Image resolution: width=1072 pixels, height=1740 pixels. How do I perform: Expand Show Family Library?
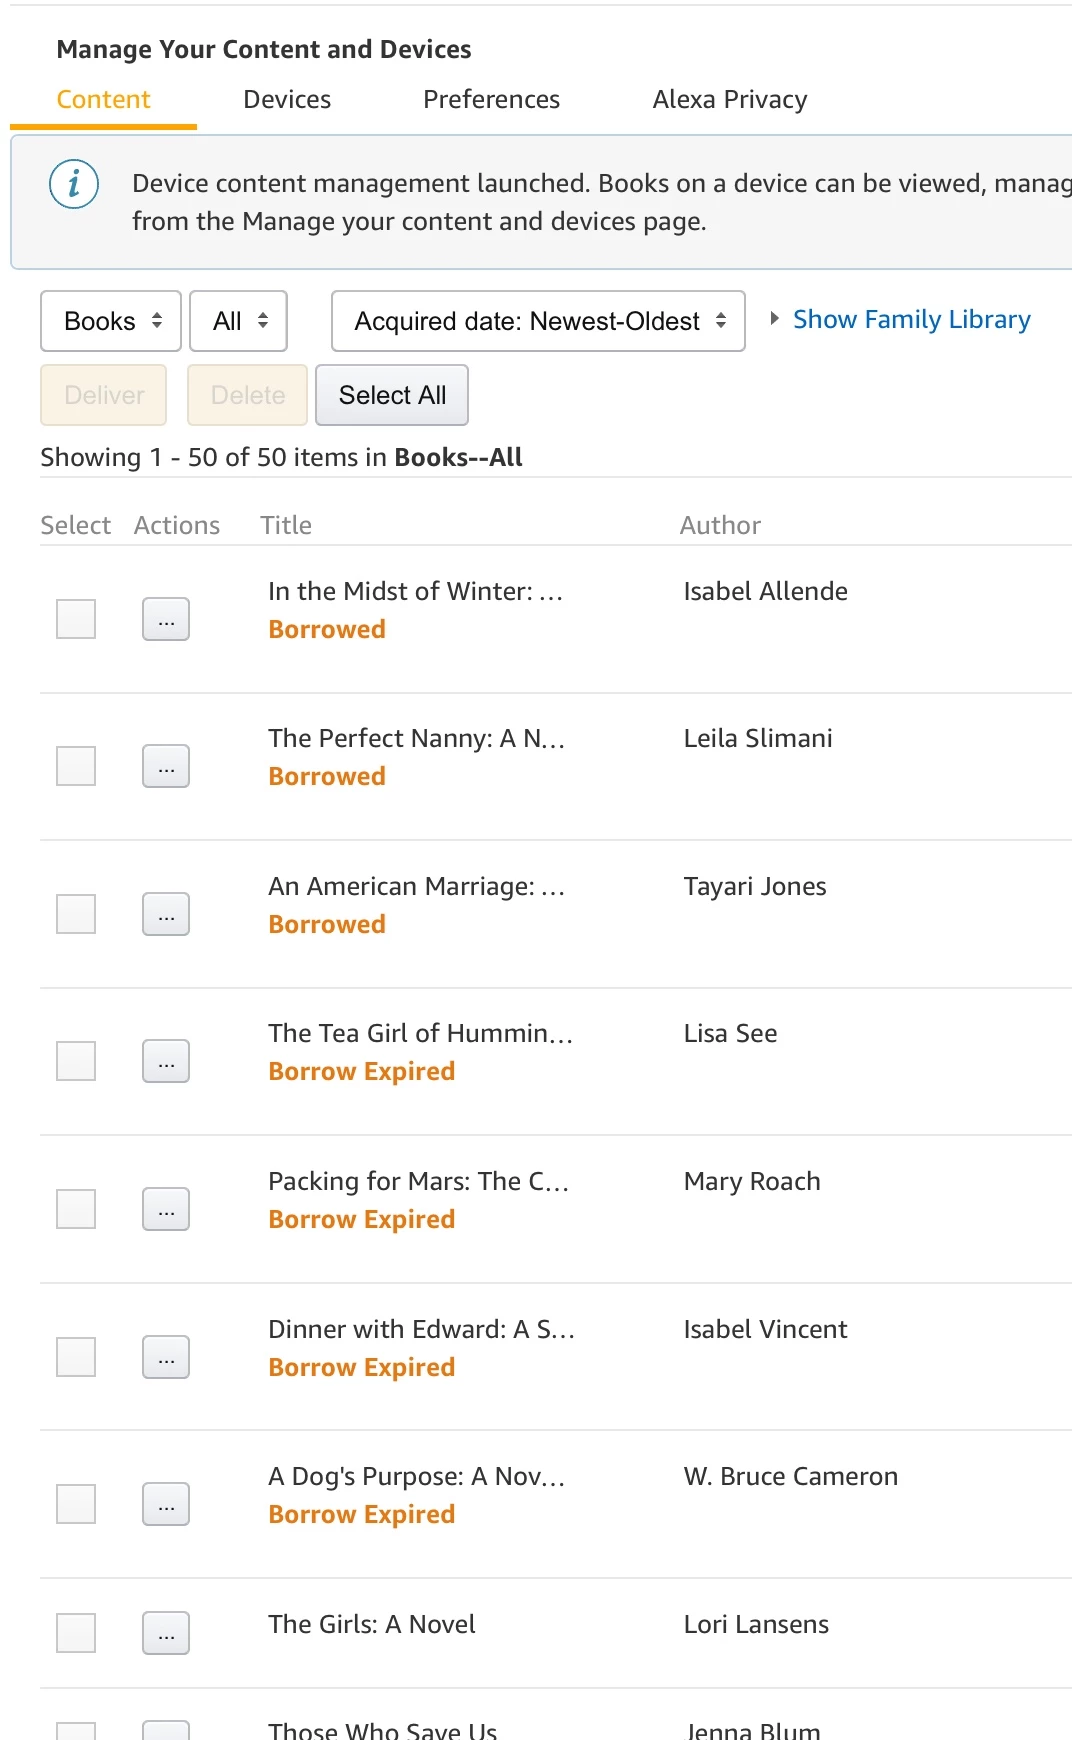coord(900,320)
